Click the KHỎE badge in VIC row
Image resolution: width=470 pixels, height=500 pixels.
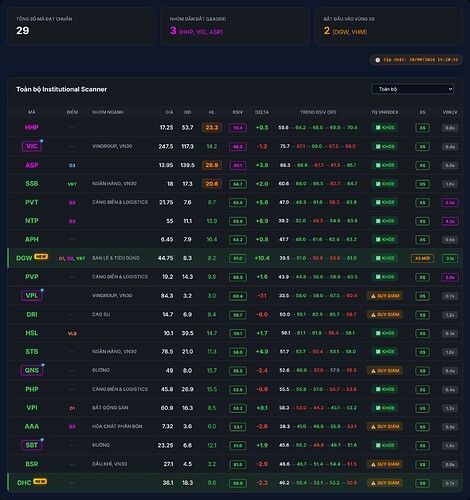[385, 147]
